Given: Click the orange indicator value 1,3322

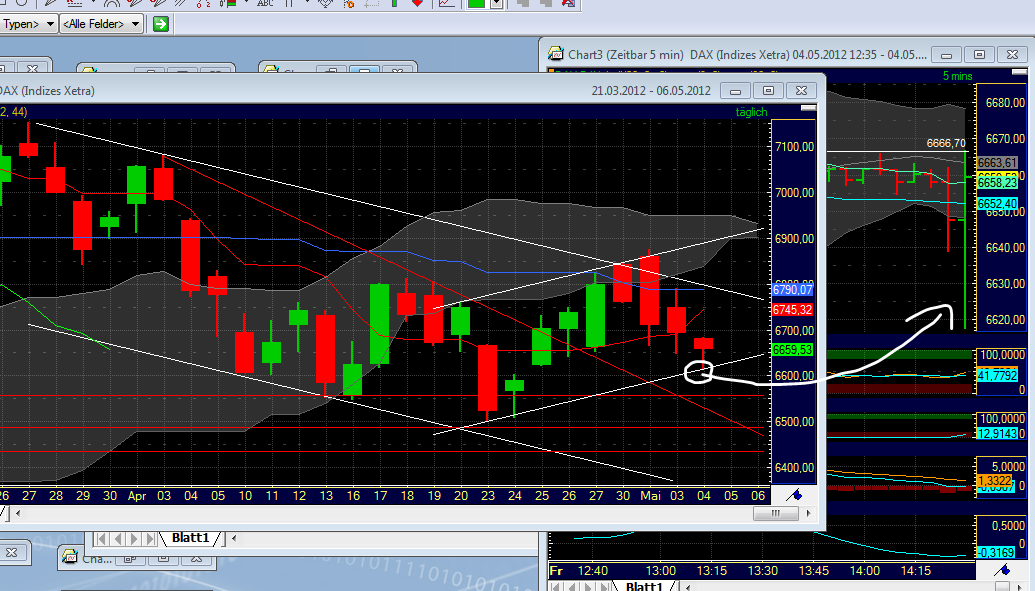Looking at the screenshot, I should click(x=994, y=480).
